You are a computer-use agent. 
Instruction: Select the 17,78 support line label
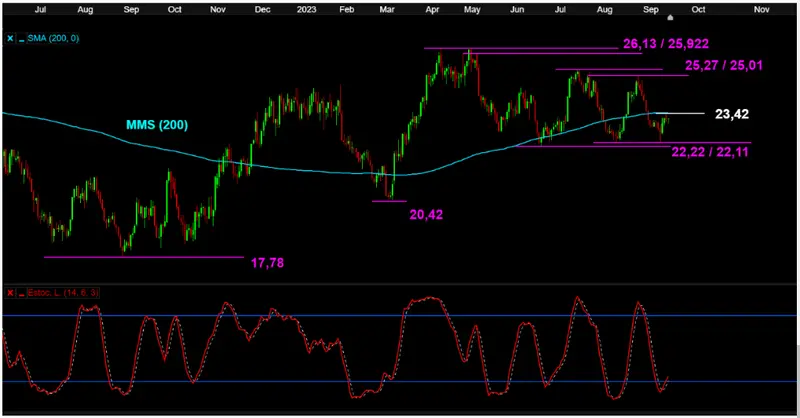coord(264,262)
